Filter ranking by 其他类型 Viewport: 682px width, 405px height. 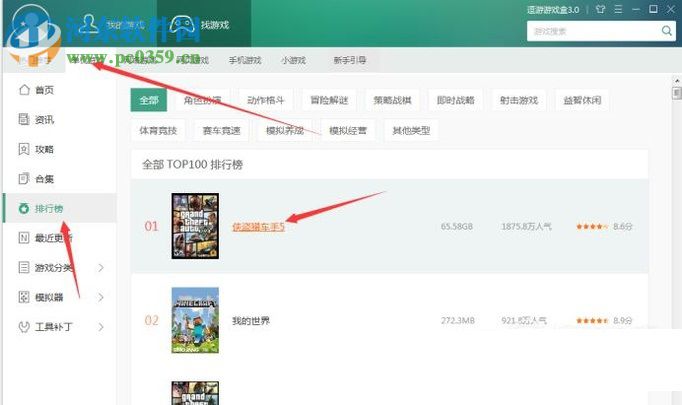coord(411,130)
